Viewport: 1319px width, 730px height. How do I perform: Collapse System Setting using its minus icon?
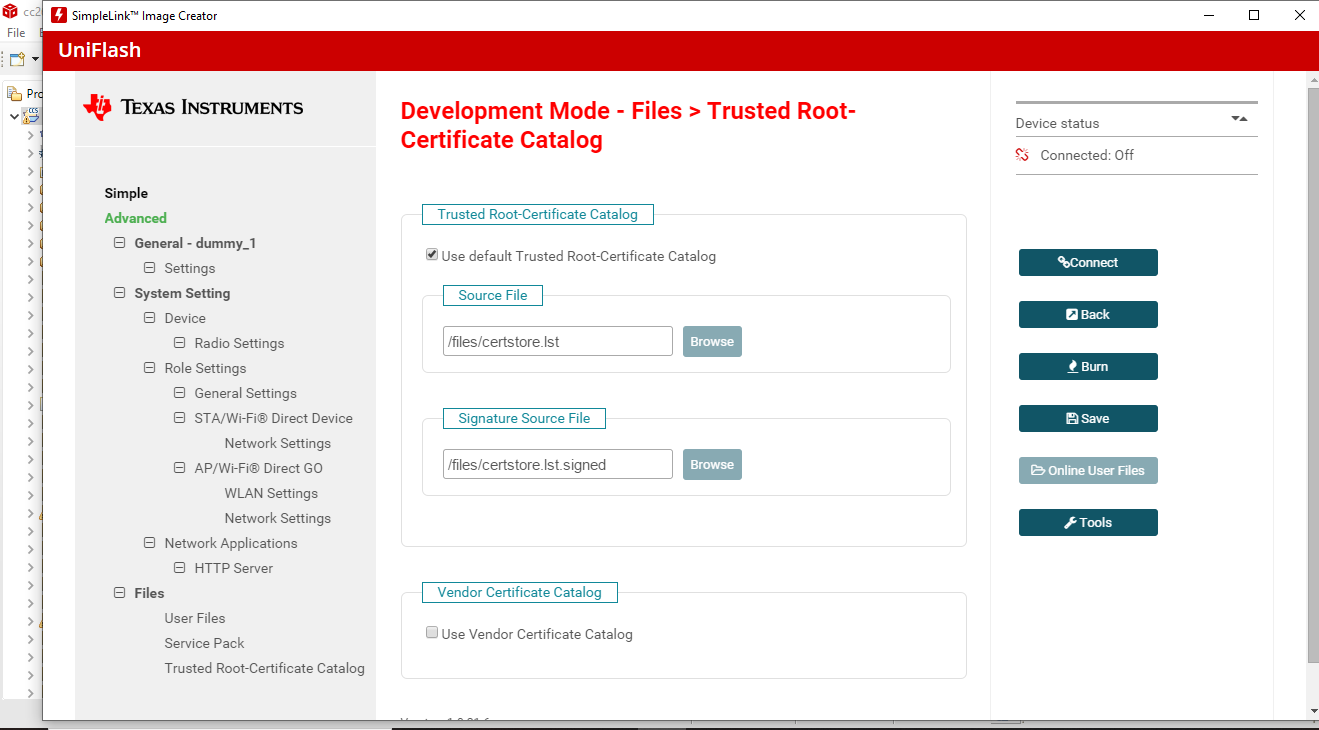click(x=119, y=293)
